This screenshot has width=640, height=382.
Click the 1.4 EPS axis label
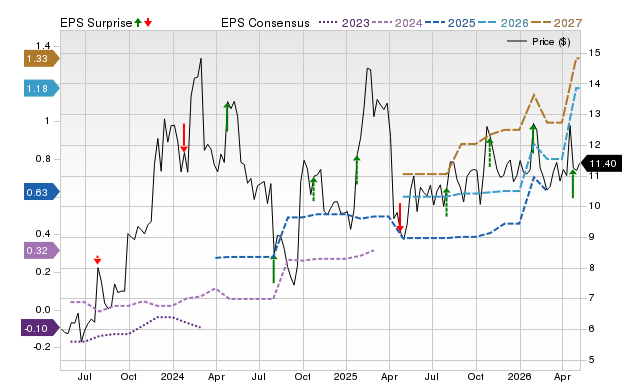point(43,46)
